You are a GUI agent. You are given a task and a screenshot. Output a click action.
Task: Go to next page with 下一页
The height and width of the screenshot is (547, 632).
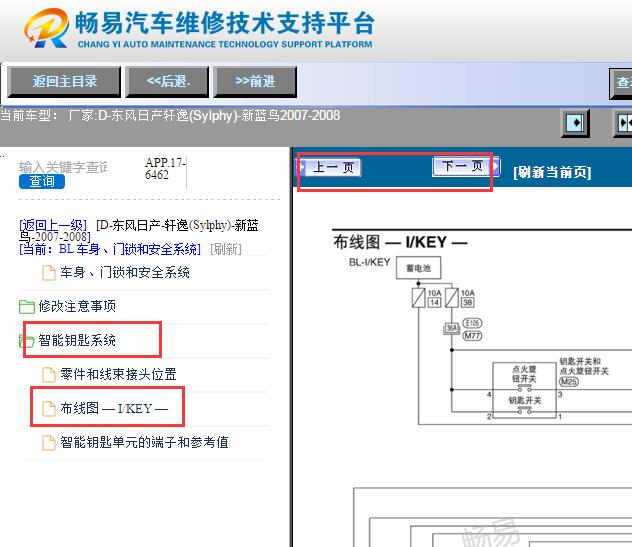[x=466, y=166]
